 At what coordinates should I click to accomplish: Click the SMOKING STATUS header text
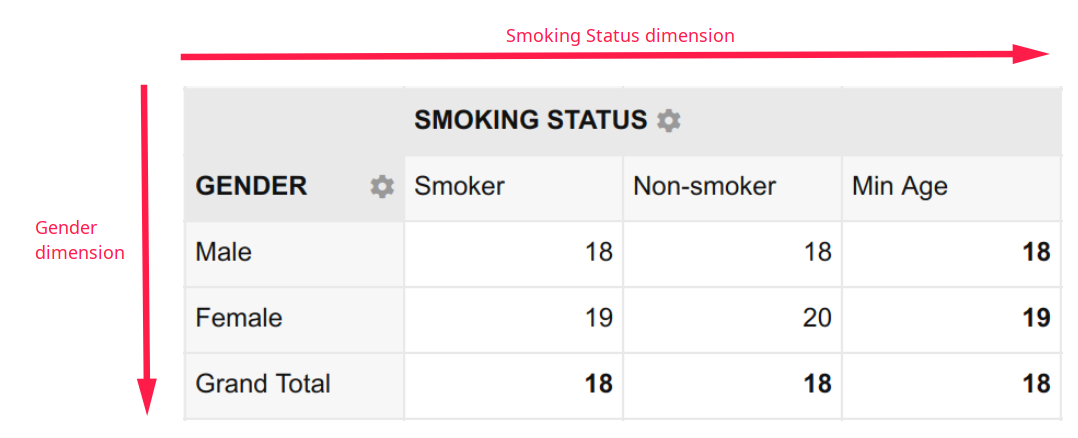530,120
